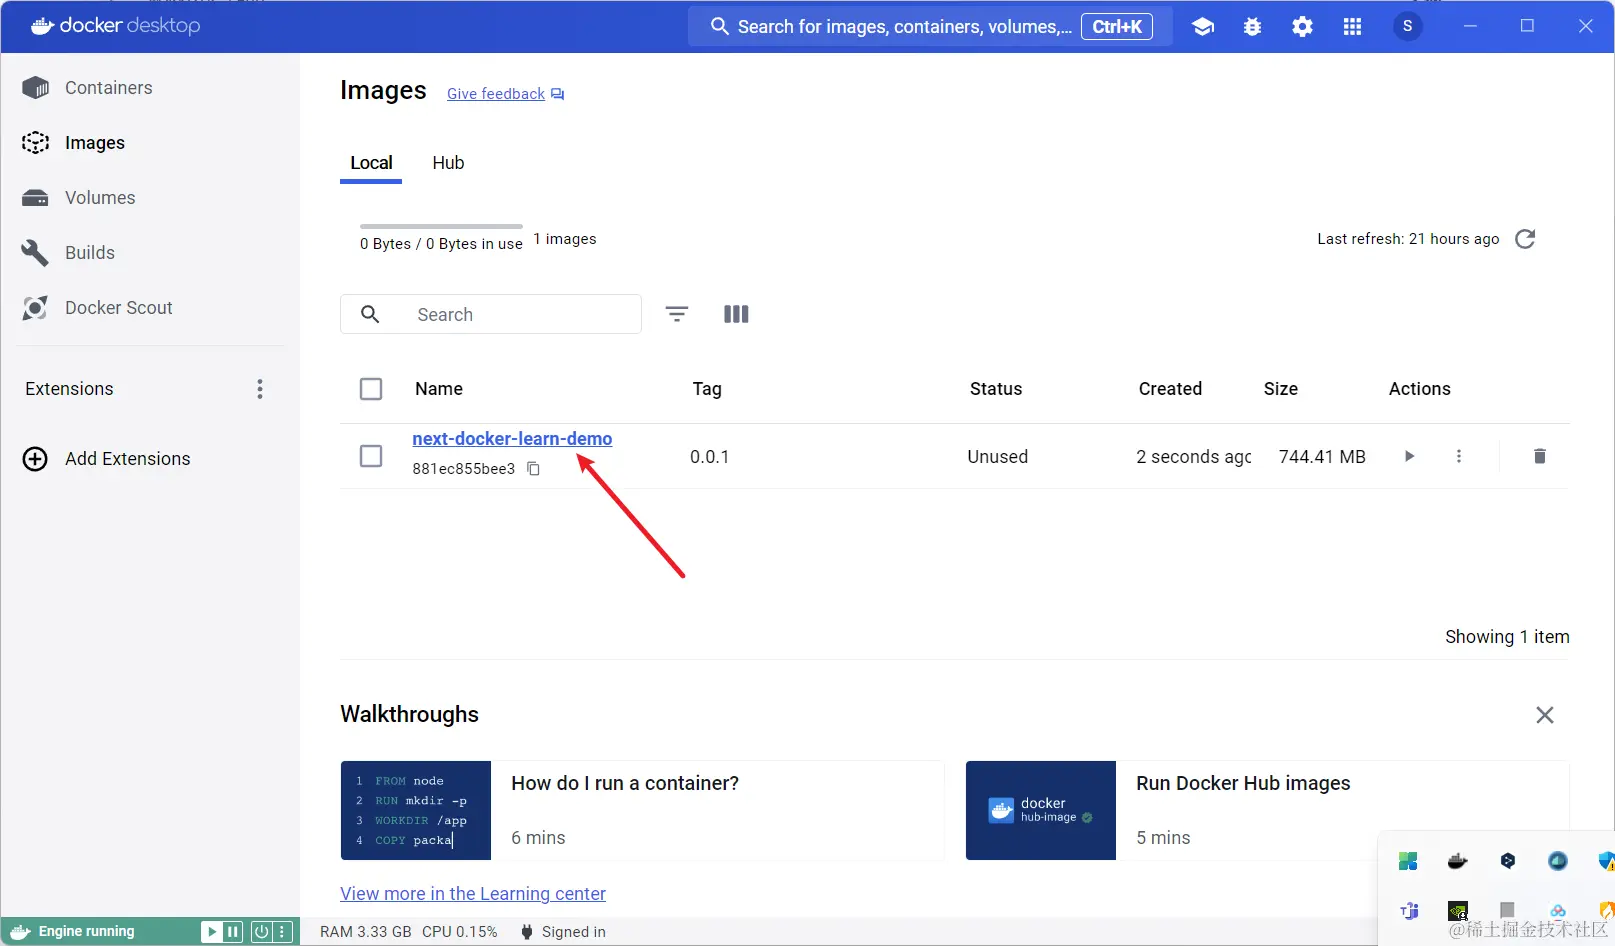Screen dimensions: 1615x946
Task: Open the next-docker-learn-demo image link
Action: 512,439
